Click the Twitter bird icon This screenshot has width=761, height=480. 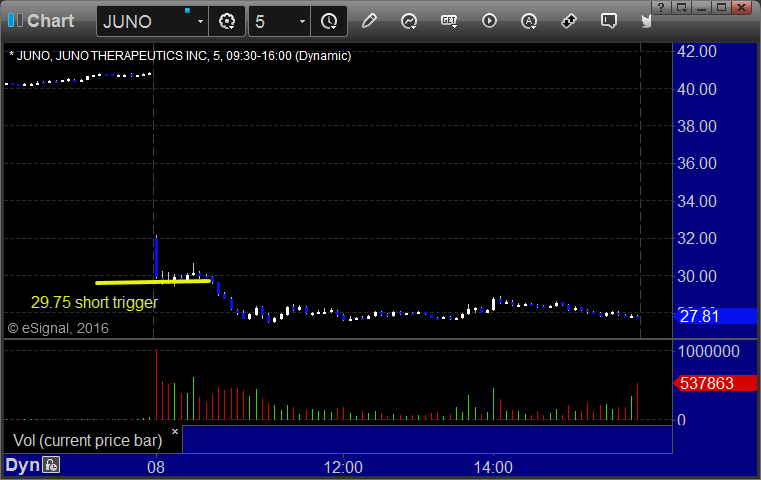(x=646, y=21)
